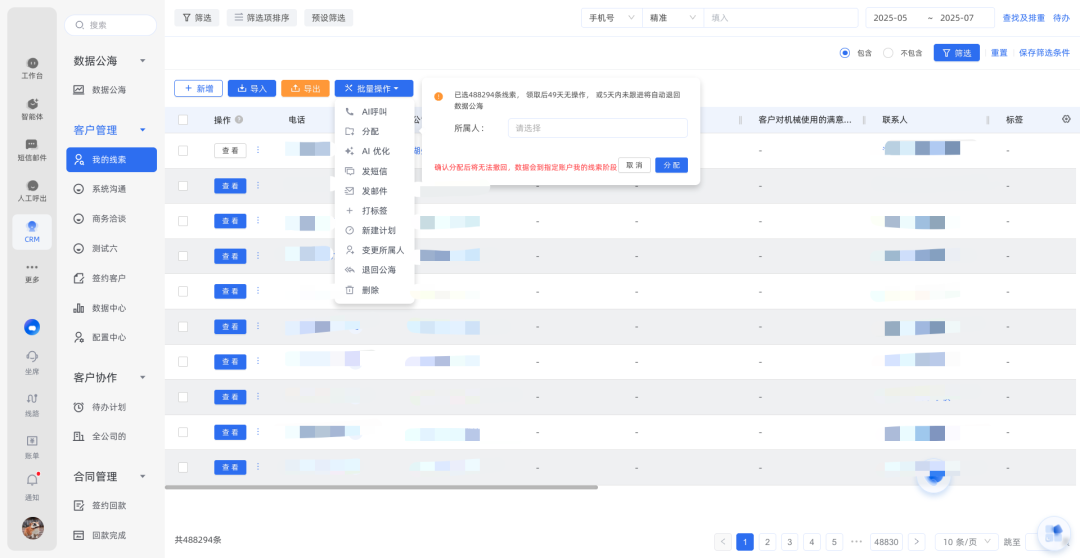Image resolution: width=1080 pixels, height=558 pixels.
Task: Select the 不包含 radio button
Action: click(887, 53)
